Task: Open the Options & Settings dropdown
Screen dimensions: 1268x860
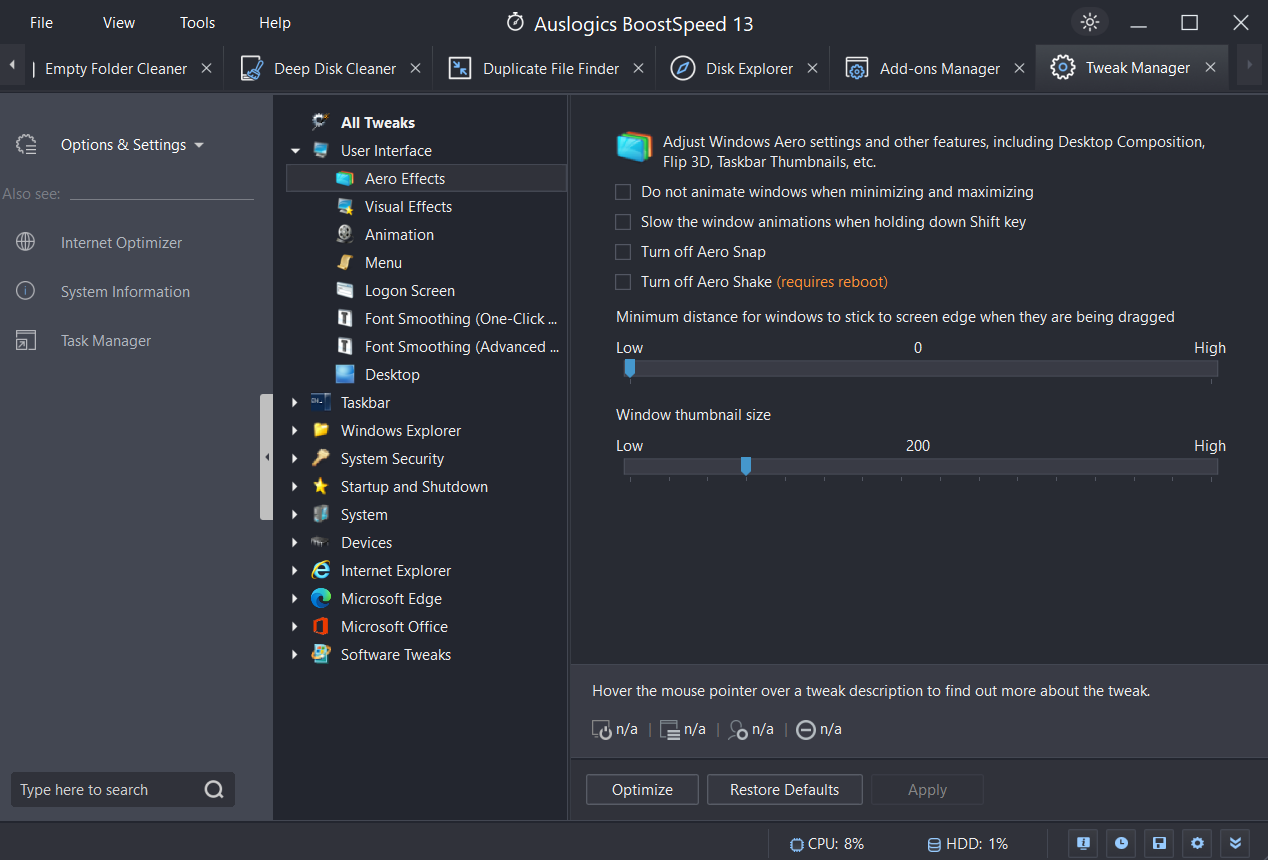Action: 132,145
